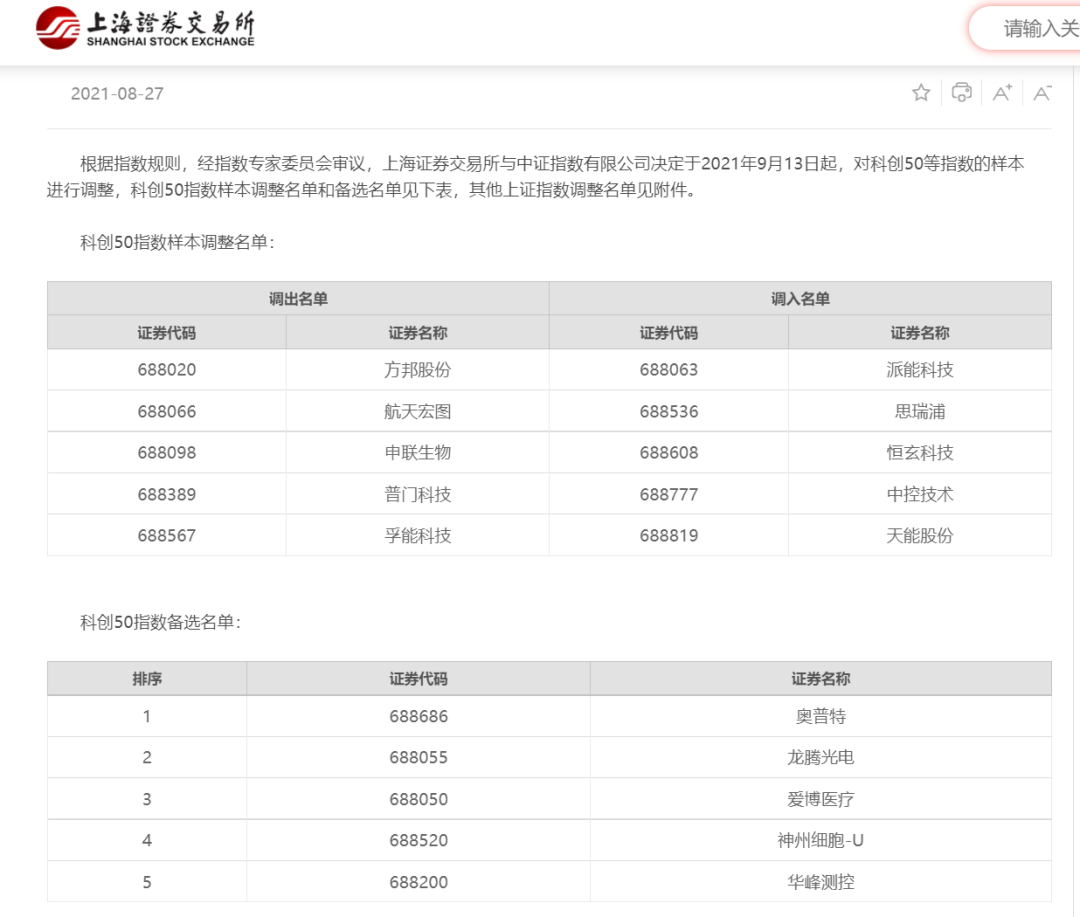This screenshot has height=917, width=1080.
Task: Select code 688066 cell
Action: pyautogui.click(x=167, y=411)
